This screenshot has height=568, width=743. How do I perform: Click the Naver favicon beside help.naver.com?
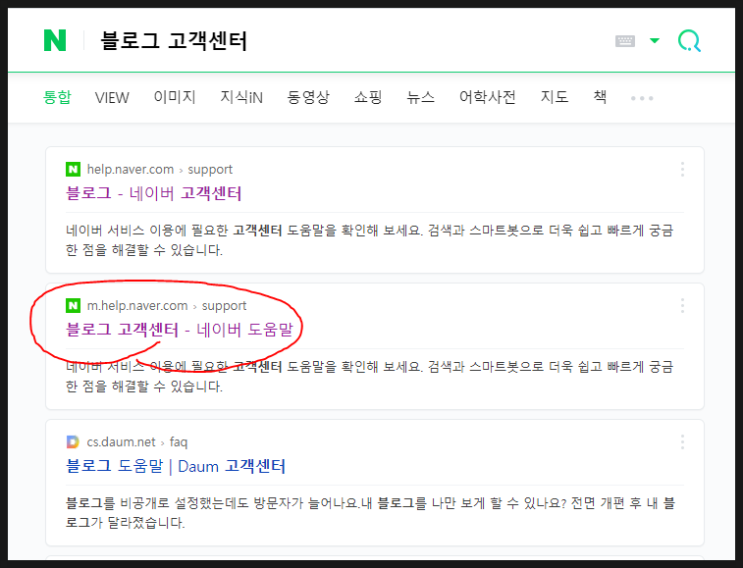coord(73,169)
